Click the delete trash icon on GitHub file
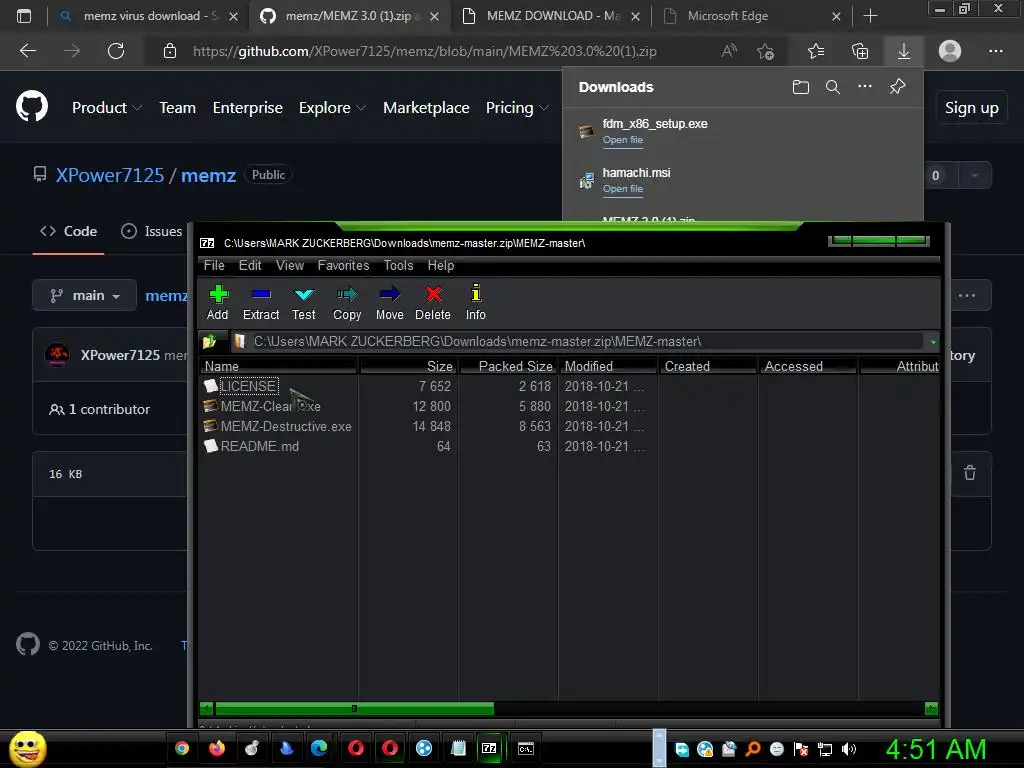1024x768 pixels. click(970, 472)
